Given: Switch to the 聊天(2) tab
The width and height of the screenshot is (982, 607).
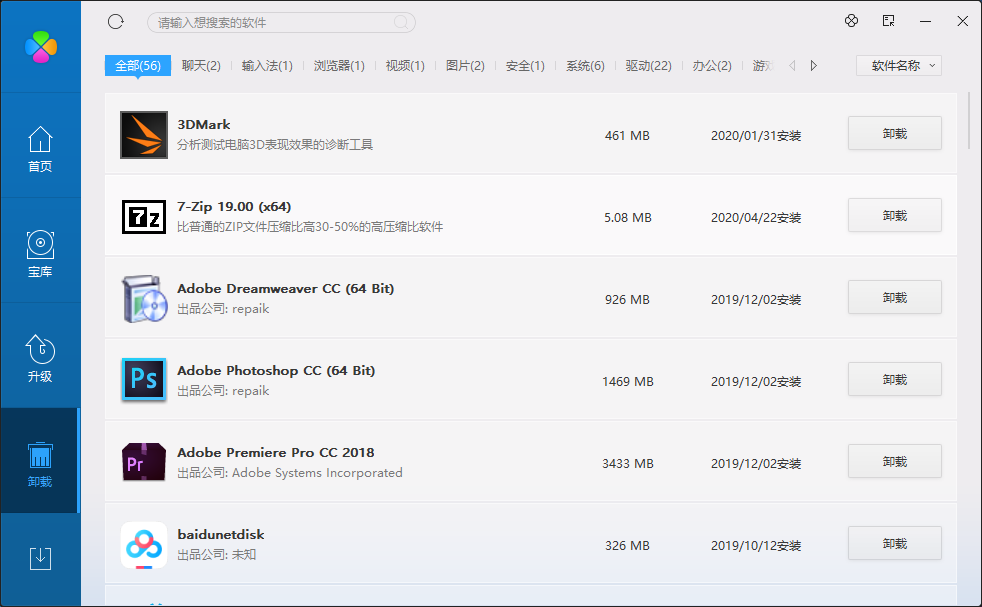Looking at the screenshot, I should coord(201,66).
